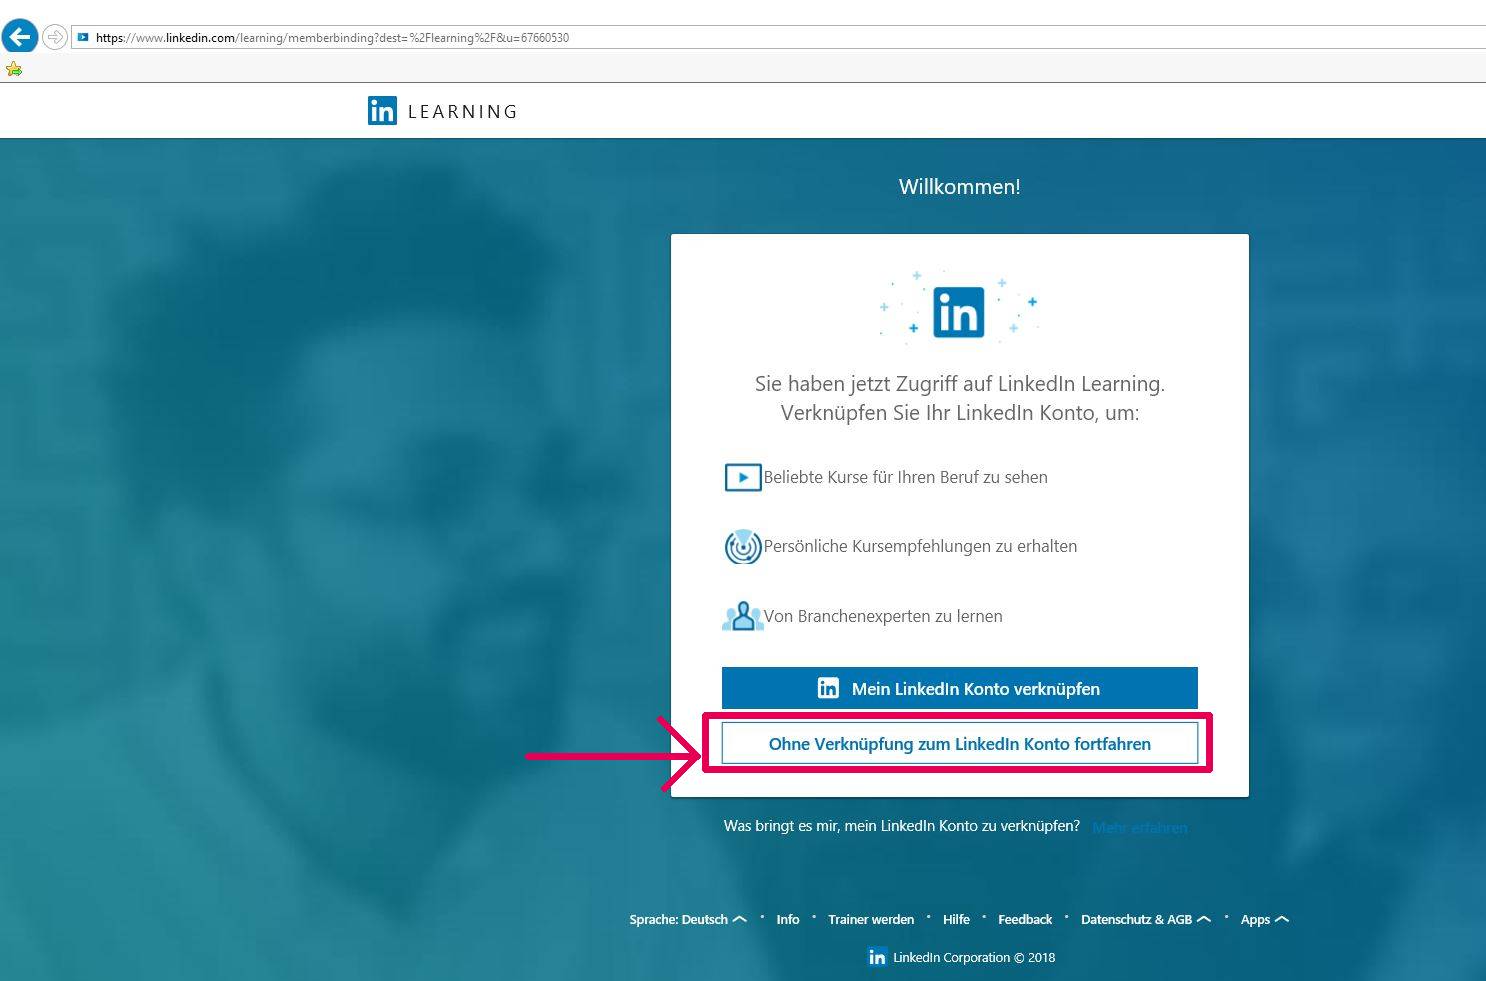Click the add favorite star icon below the back button

(14, 68)
